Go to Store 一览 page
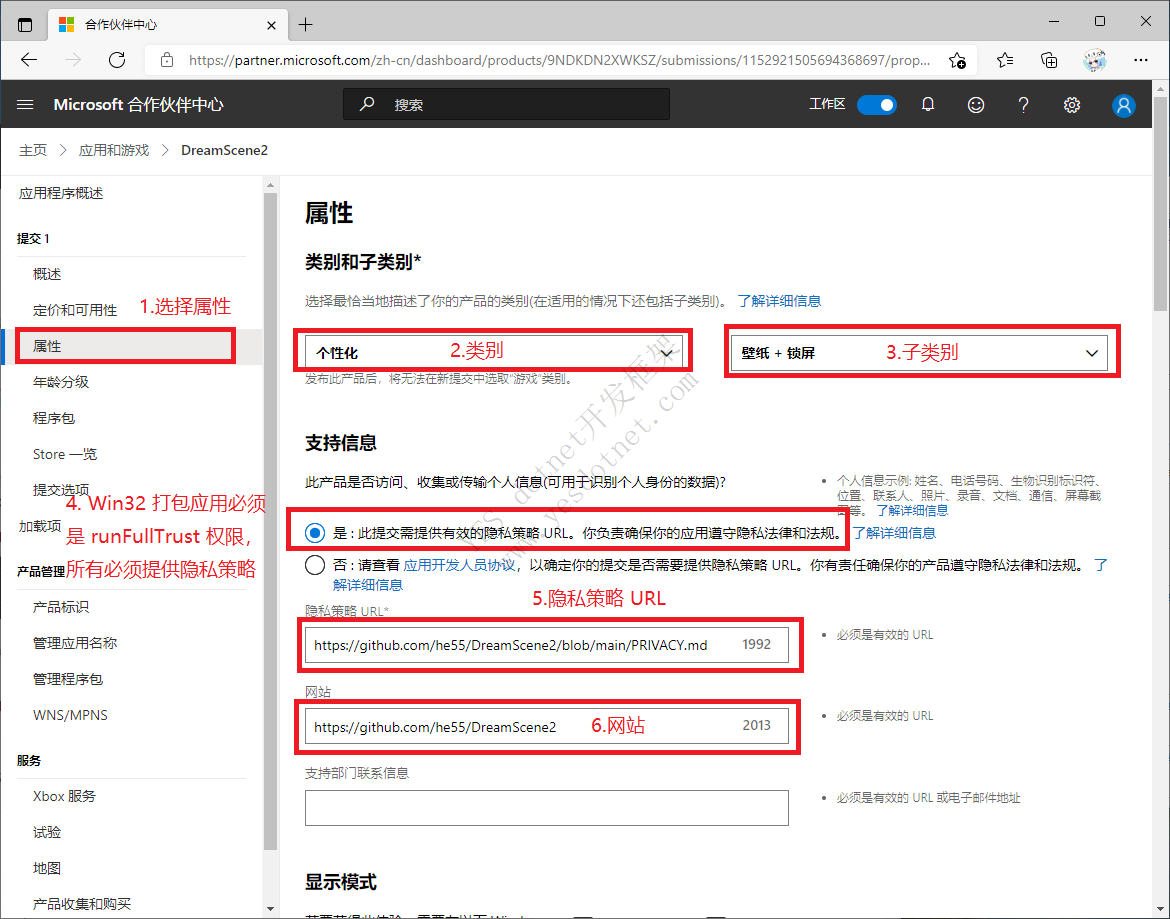Screen dimensions: 1170x919 pos(65,454)
